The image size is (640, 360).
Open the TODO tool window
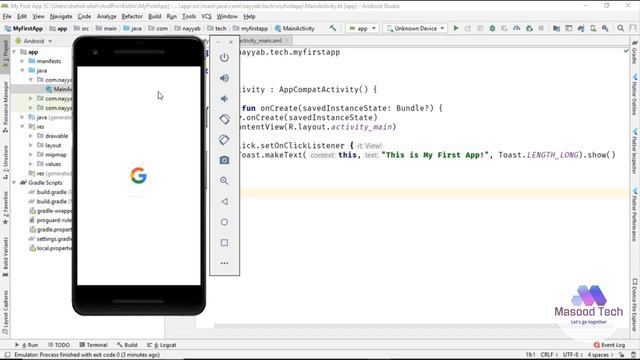pos(59,345)
